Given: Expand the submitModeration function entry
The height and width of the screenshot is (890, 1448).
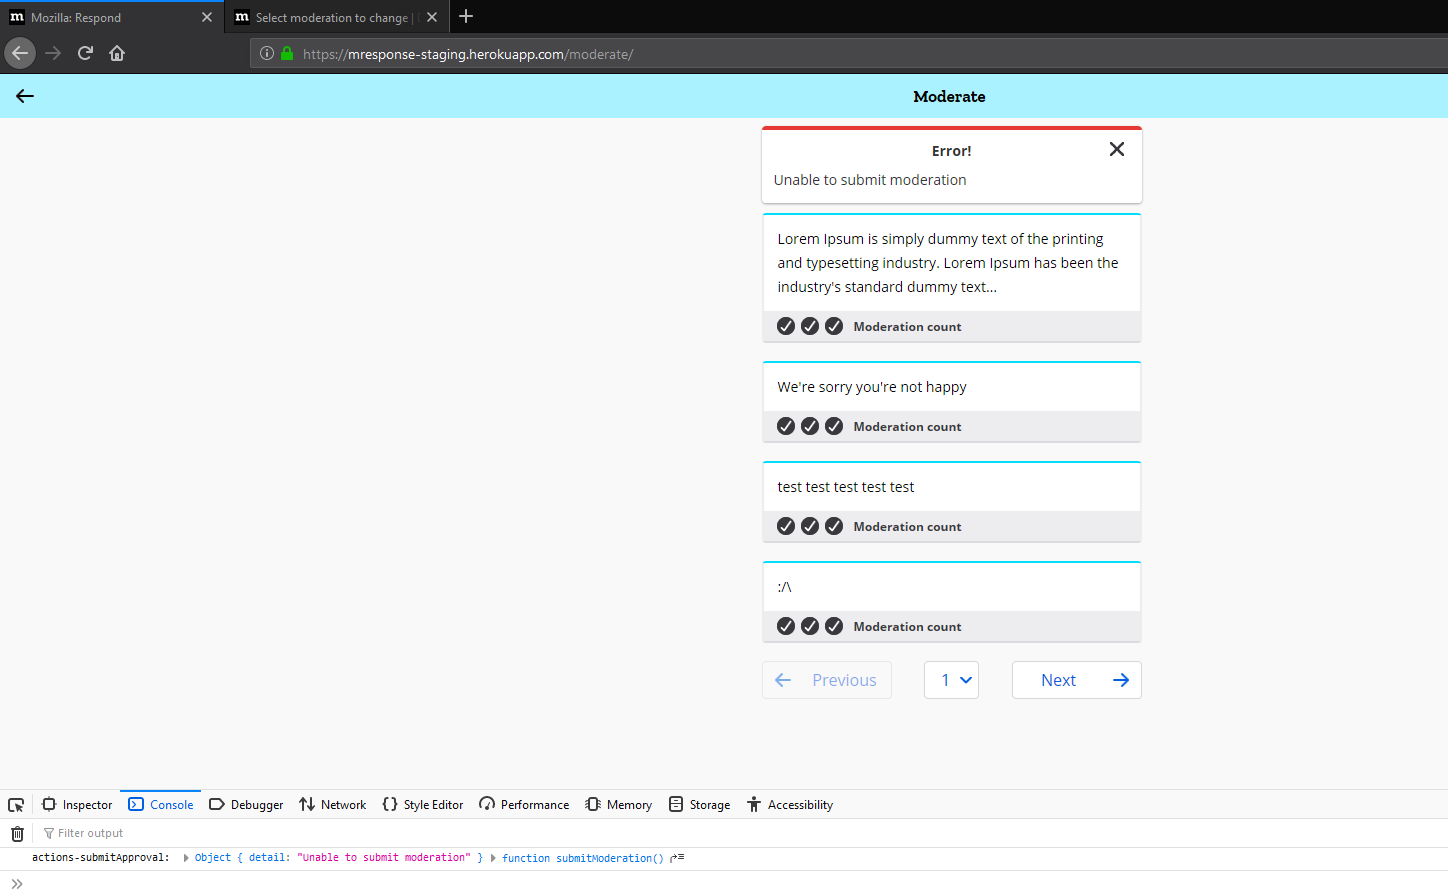Looking at the screenshot, I should 493,858.
